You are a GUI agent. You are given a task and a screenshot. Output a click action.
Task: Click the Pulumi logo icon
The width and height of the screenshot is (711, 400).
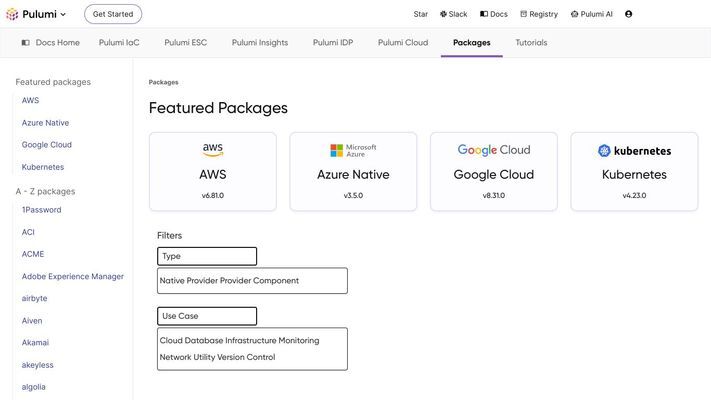(12, 14)
